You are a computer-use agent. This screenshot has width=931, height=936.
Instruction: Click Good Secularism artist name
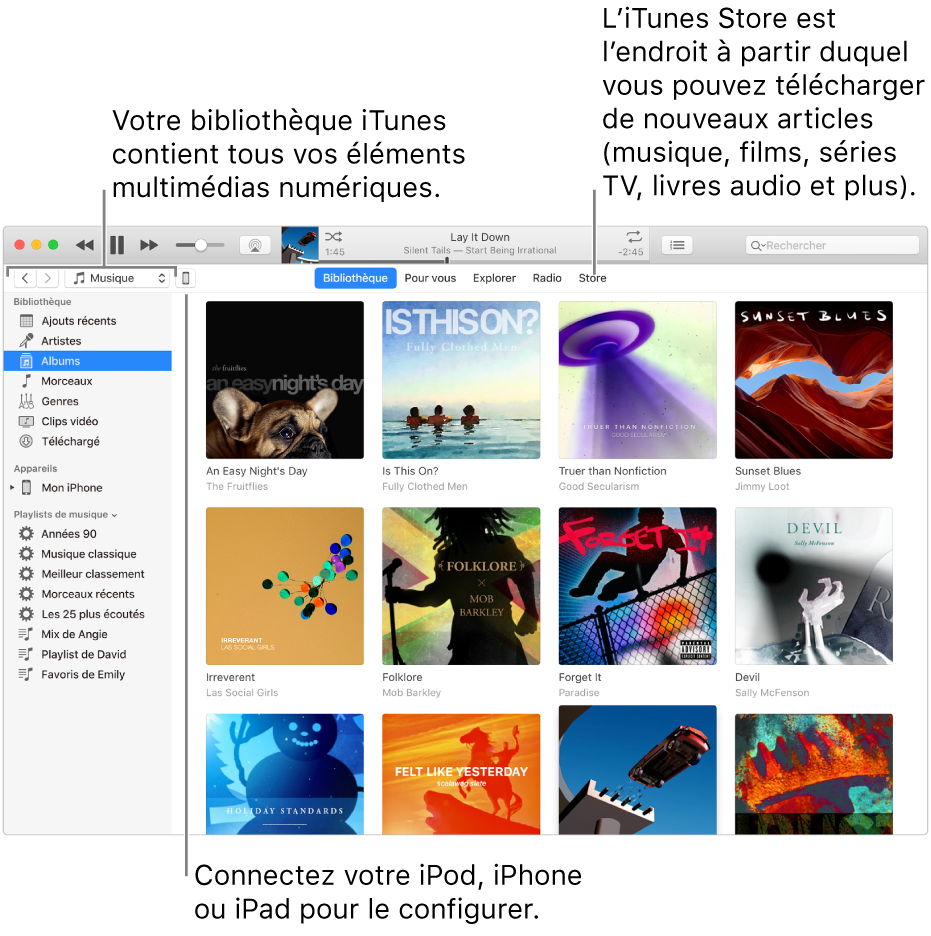[x=599, y=487]
